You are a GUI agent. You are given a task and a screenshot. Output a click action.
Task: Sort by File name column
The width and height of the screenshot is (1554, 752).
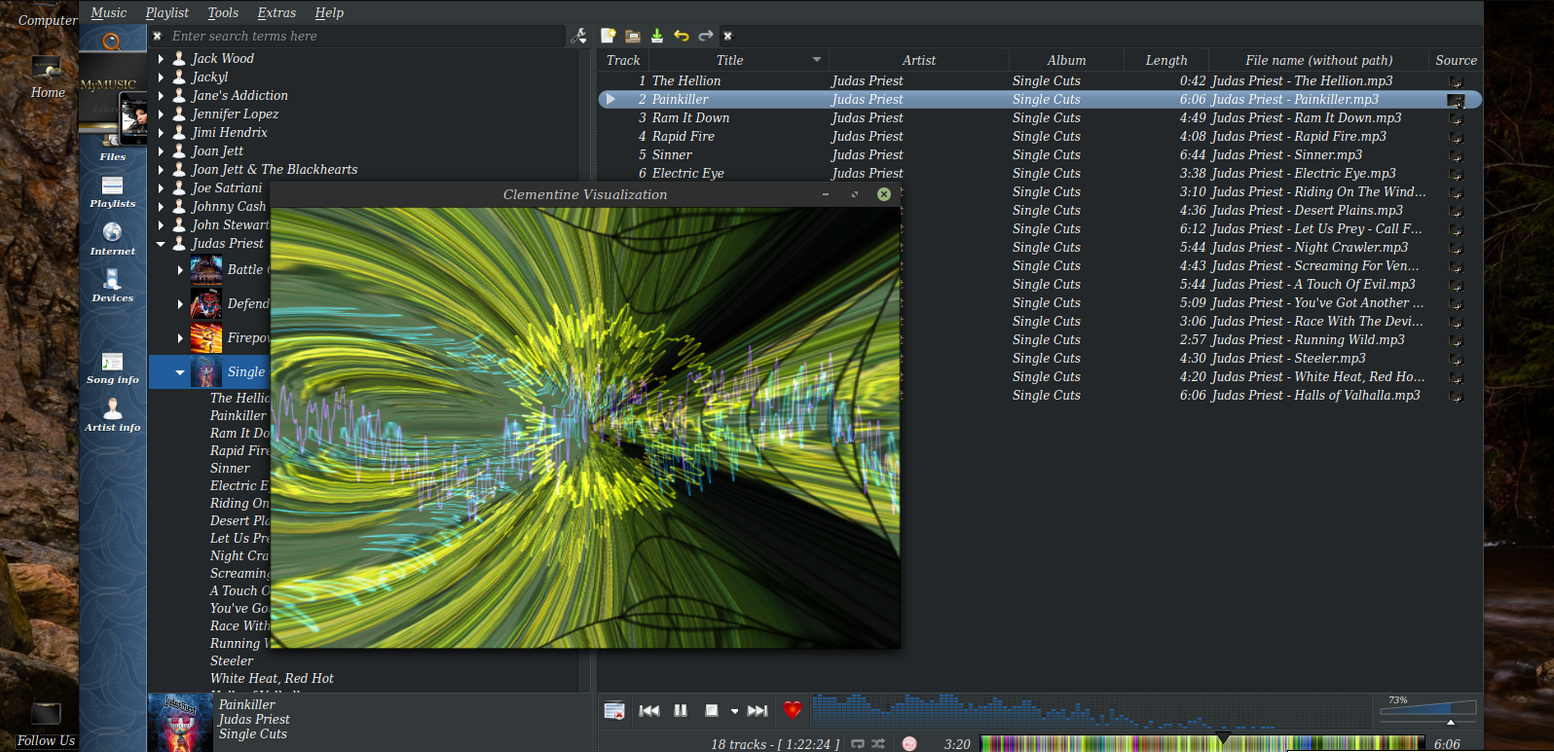tap(1319, 60)
